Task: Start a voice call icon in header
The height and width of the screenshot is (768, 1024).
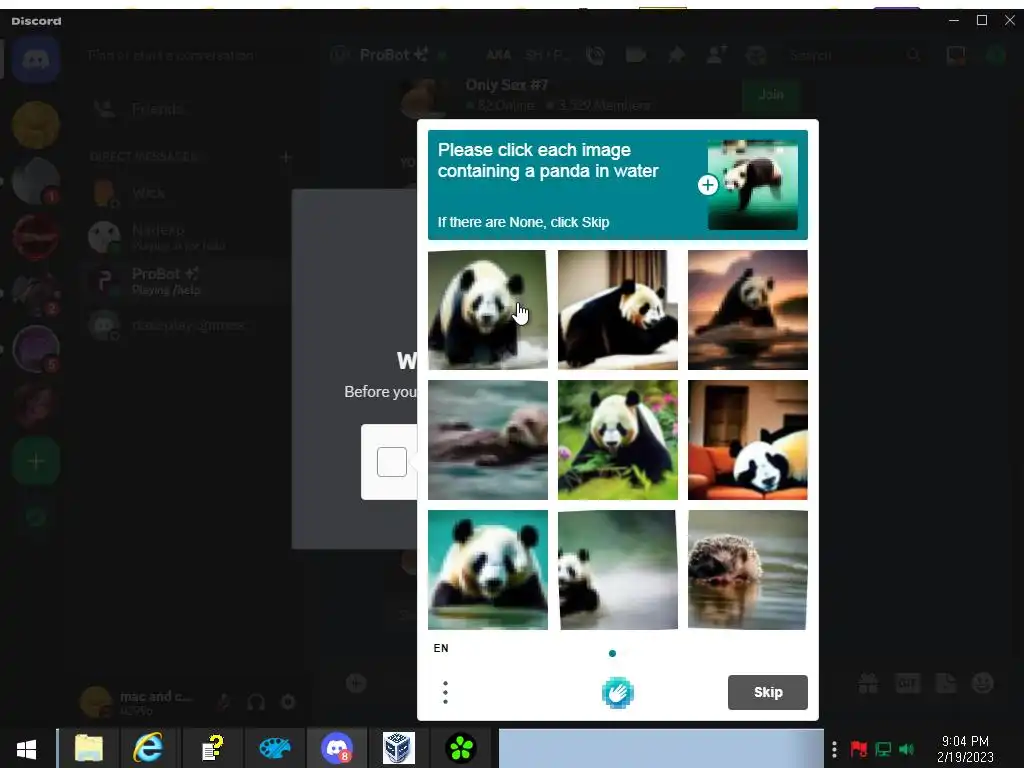Action: click(x=595, y=56)
